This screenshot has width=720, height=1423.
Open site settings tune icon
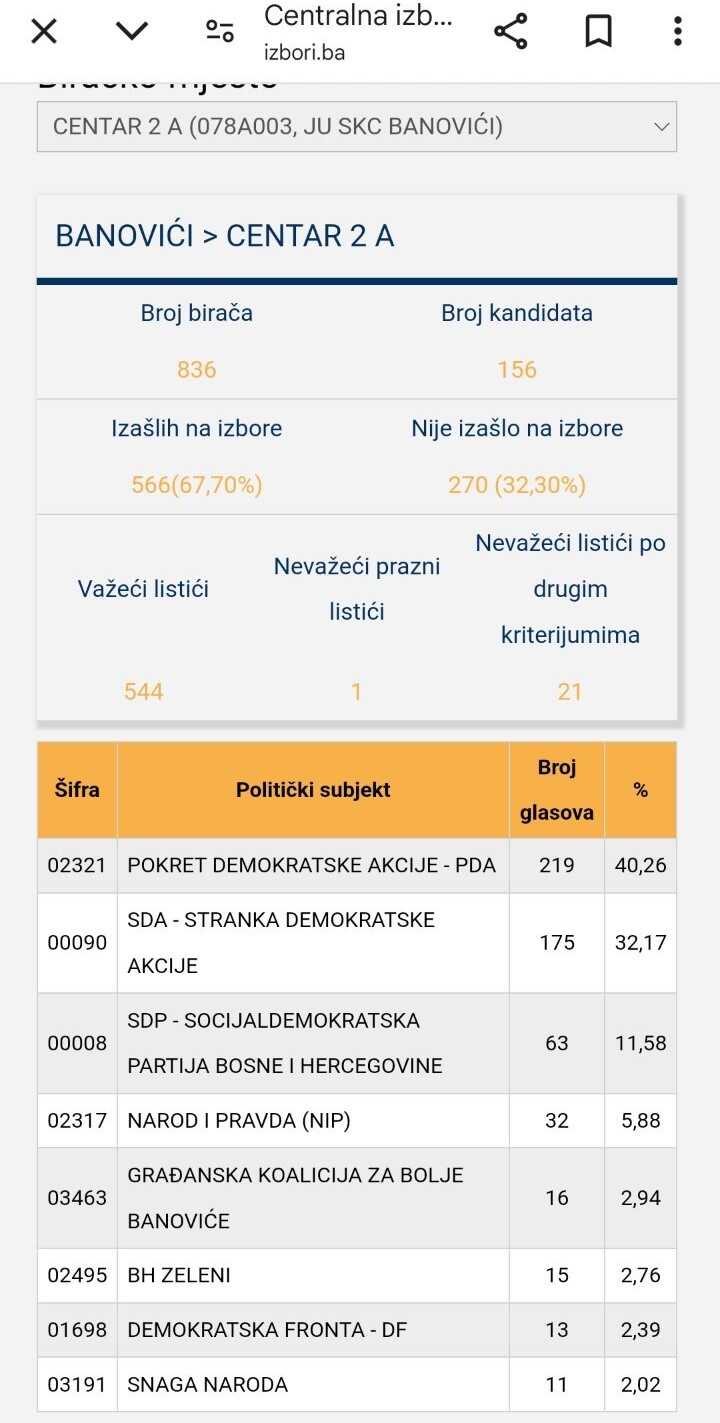(220, 32)
